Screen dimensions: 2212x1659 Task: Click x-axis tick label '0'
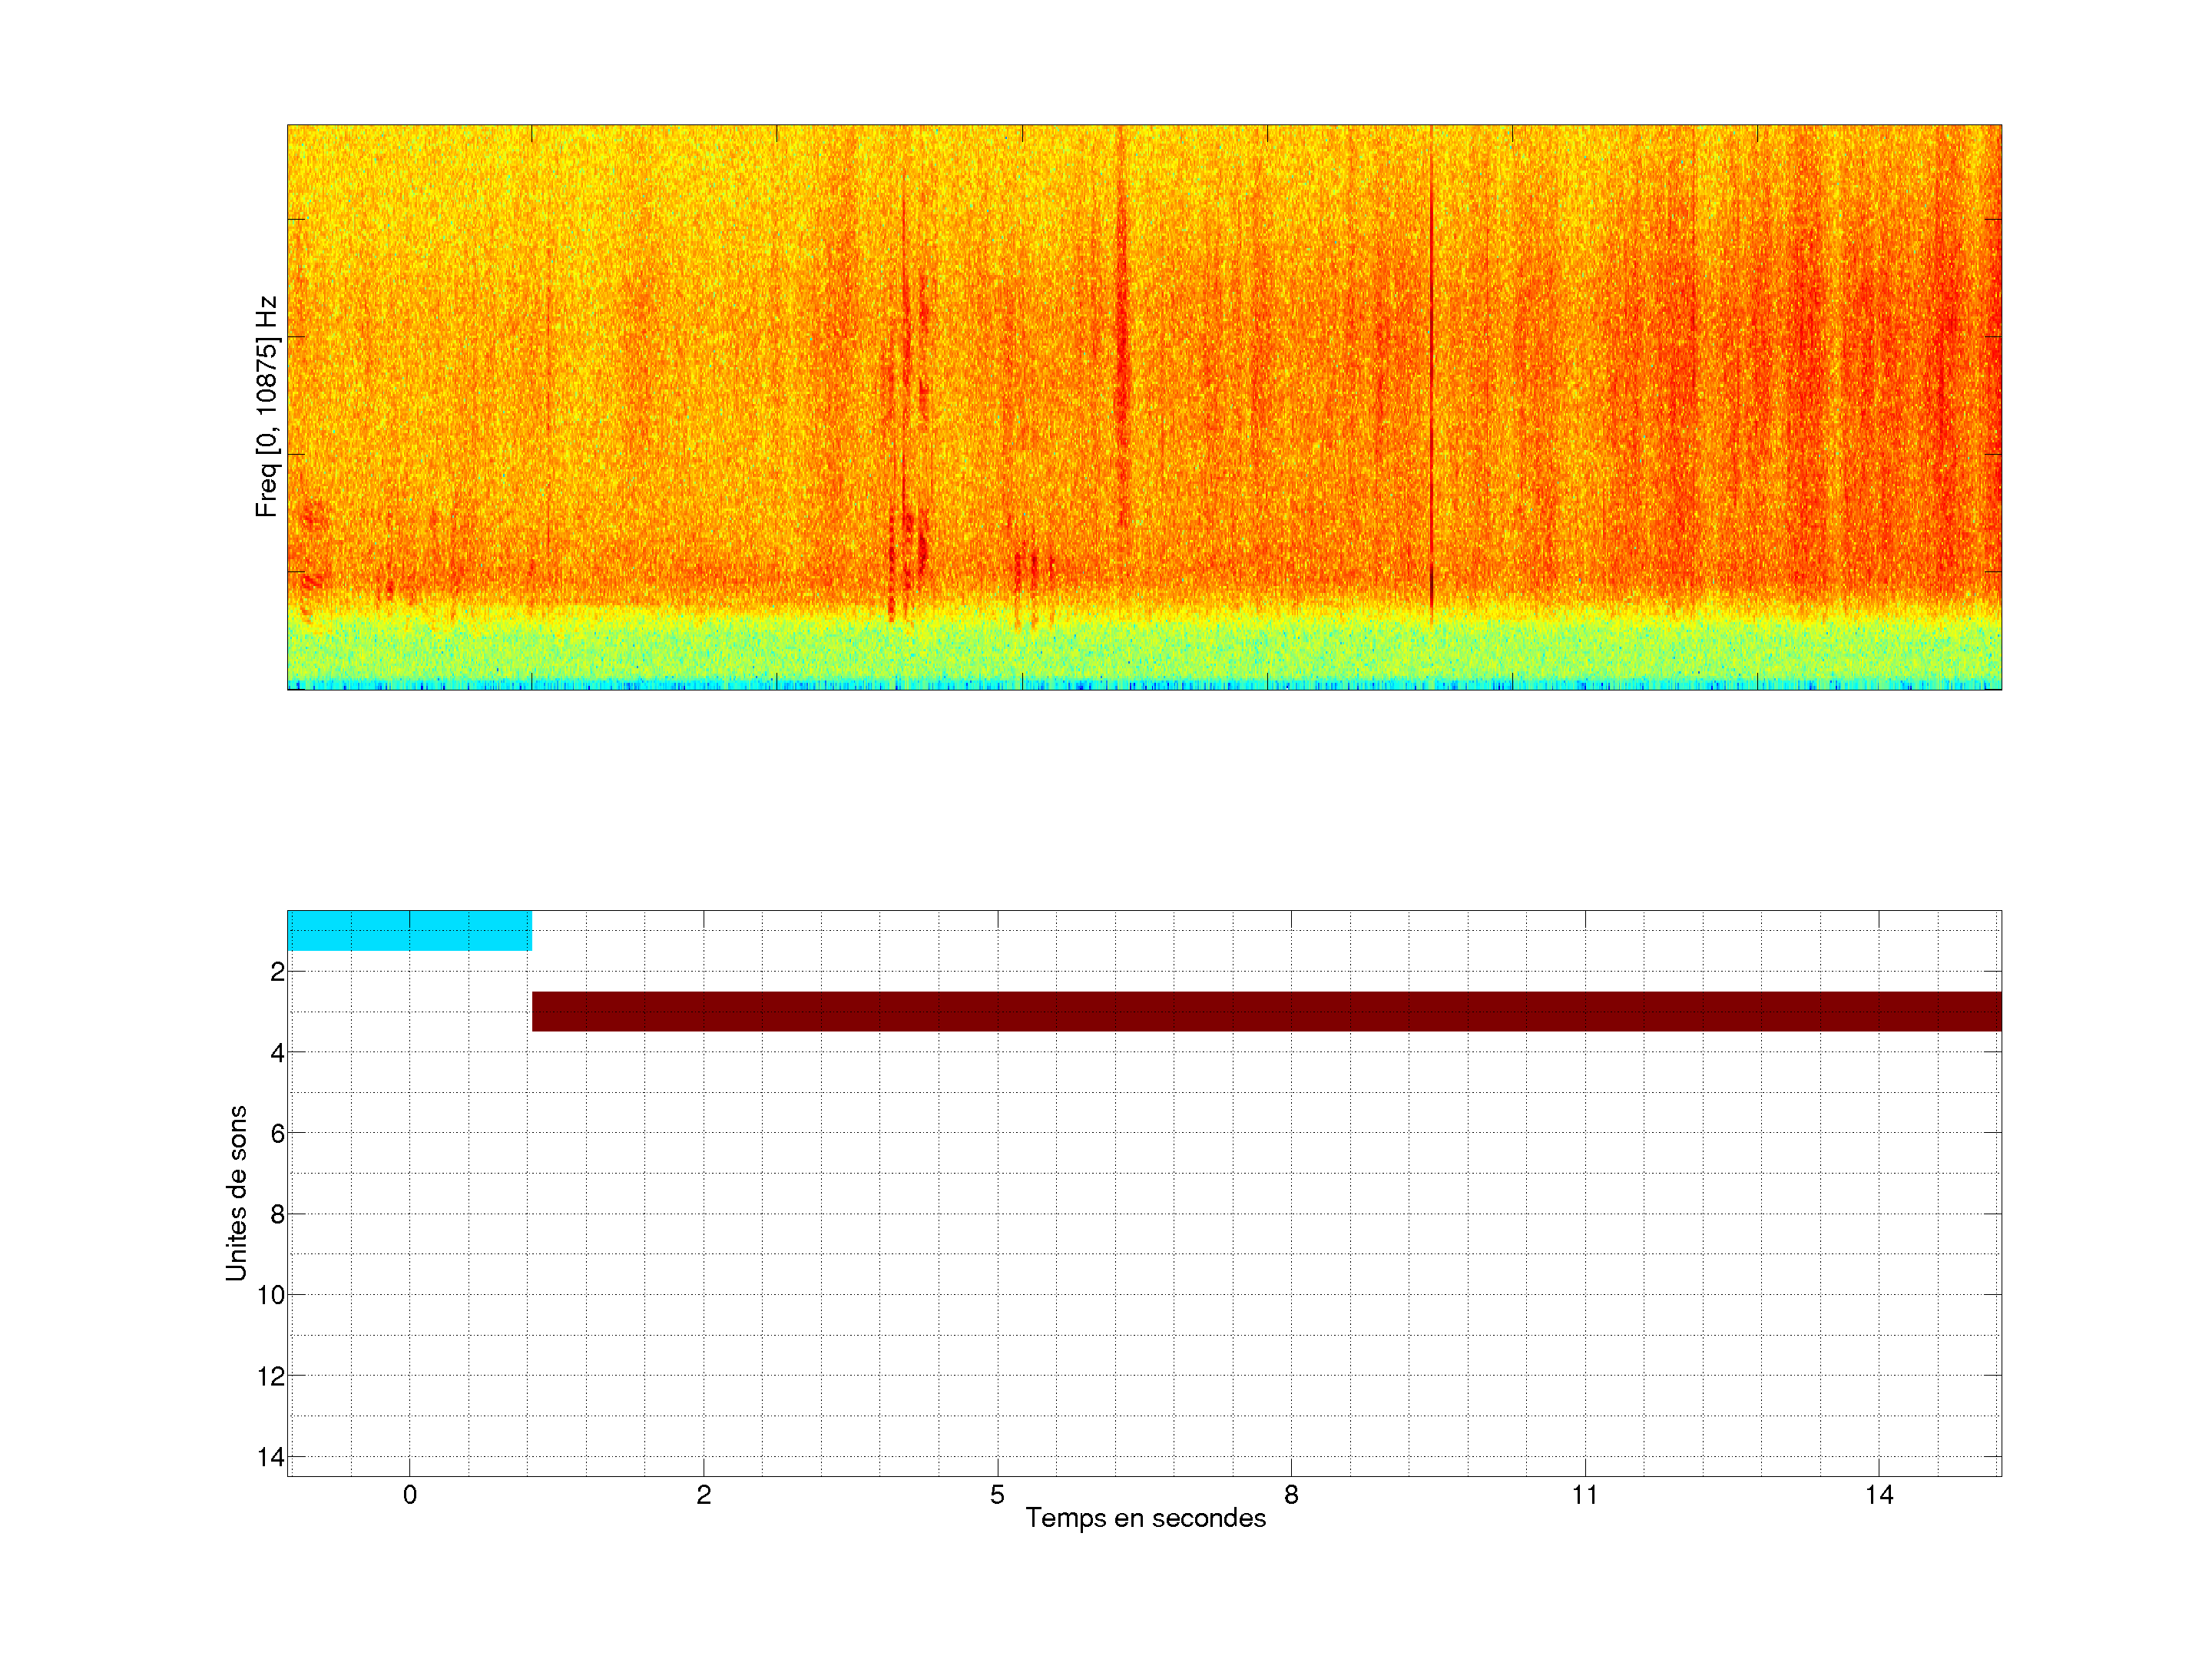410,1495
